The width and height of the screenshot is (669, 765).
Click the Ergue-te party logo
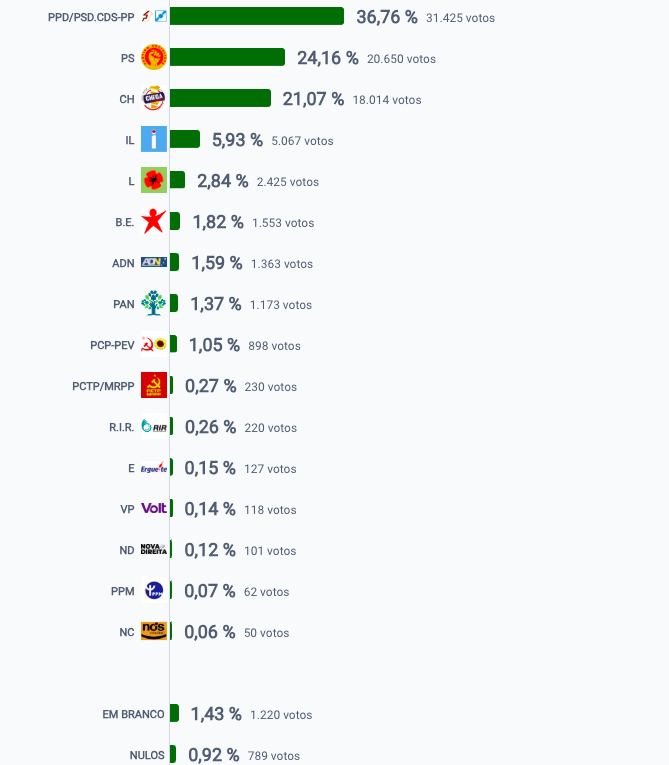[154, 467]
